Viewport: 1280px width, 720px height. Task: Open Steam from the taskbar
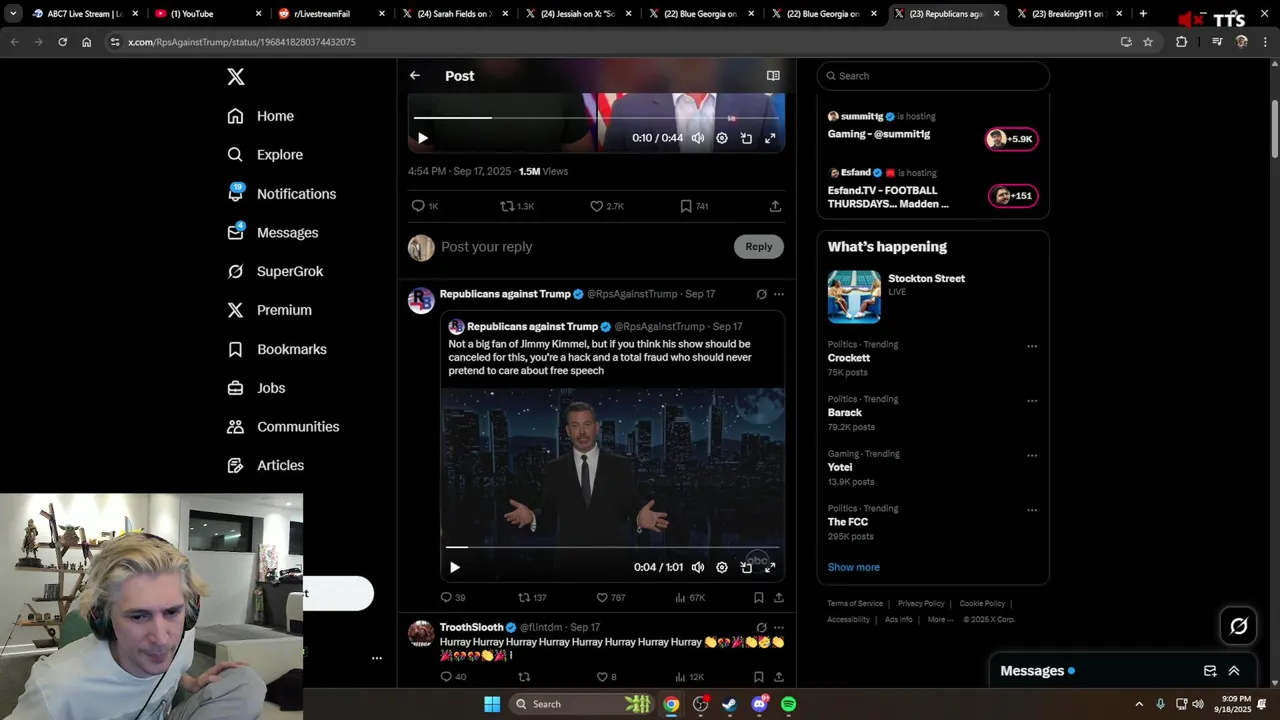730,704
